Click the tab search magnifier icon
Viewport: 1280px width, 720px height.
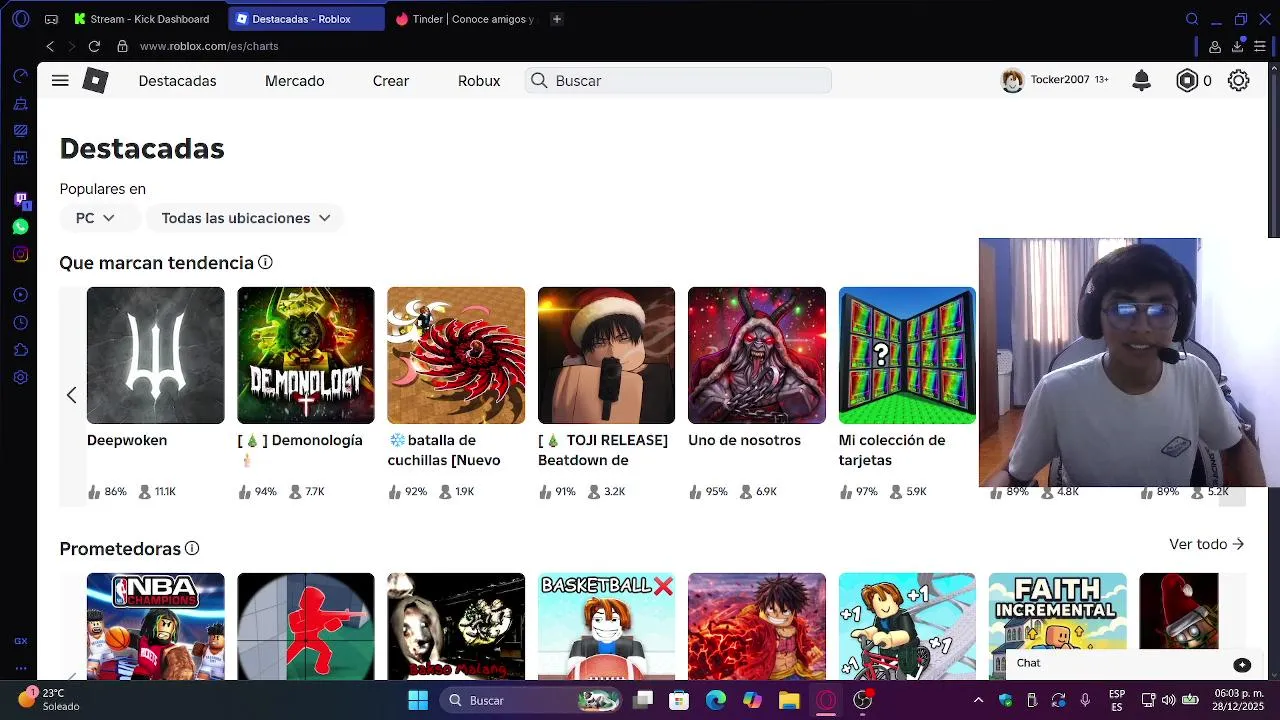click(x=1192, y=19)
